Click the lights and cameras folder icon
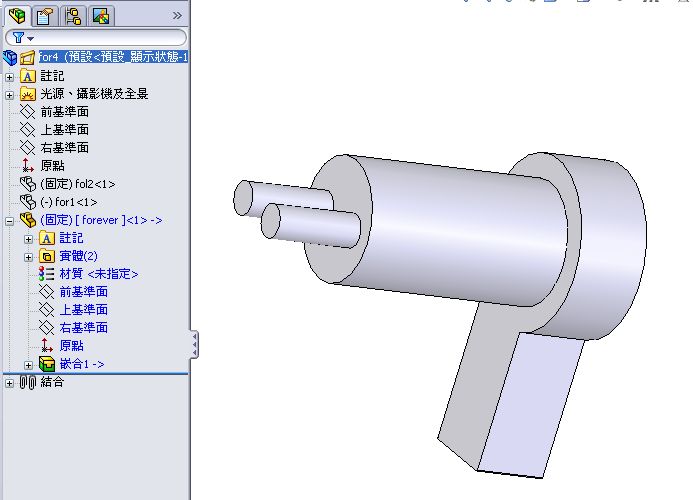The height and width of the screenshot is (500, 693). click(x=27, y=94)
